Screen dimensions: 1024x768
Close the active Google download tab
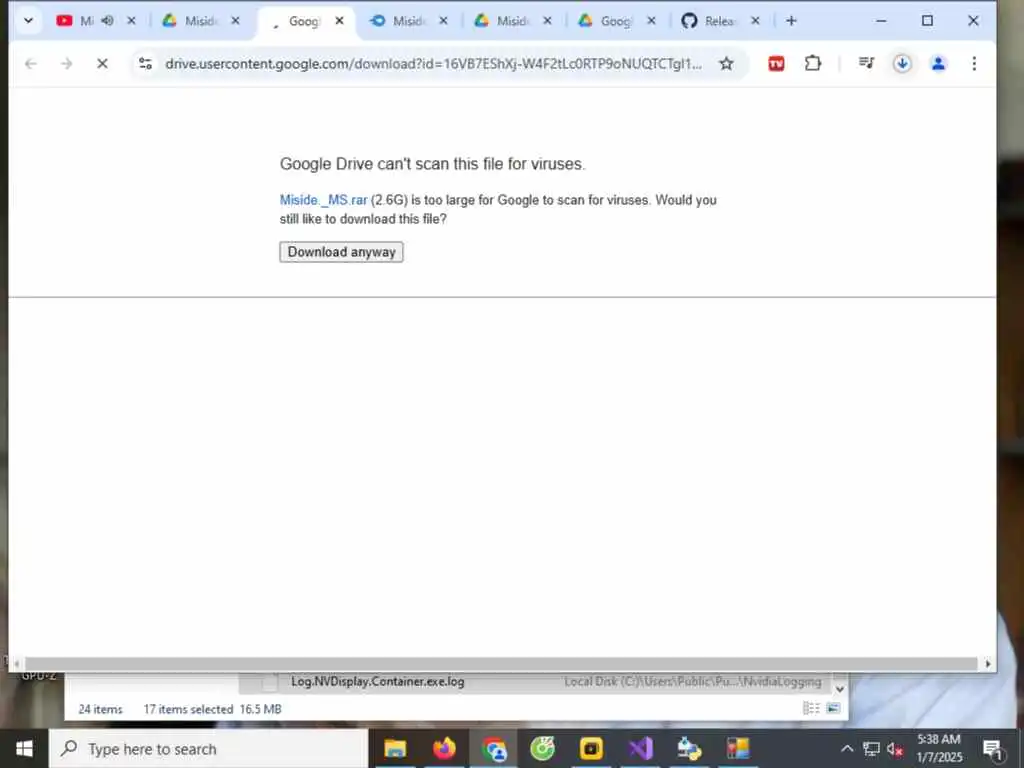click(x=339, y=21)
